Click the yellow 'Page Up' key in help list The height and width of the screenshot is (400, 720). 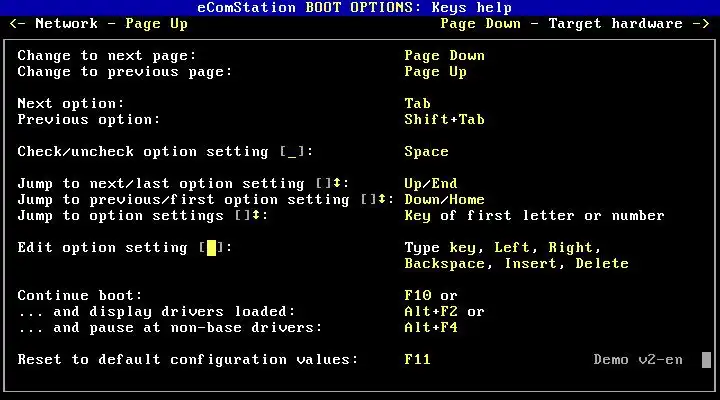click(435, 72)
